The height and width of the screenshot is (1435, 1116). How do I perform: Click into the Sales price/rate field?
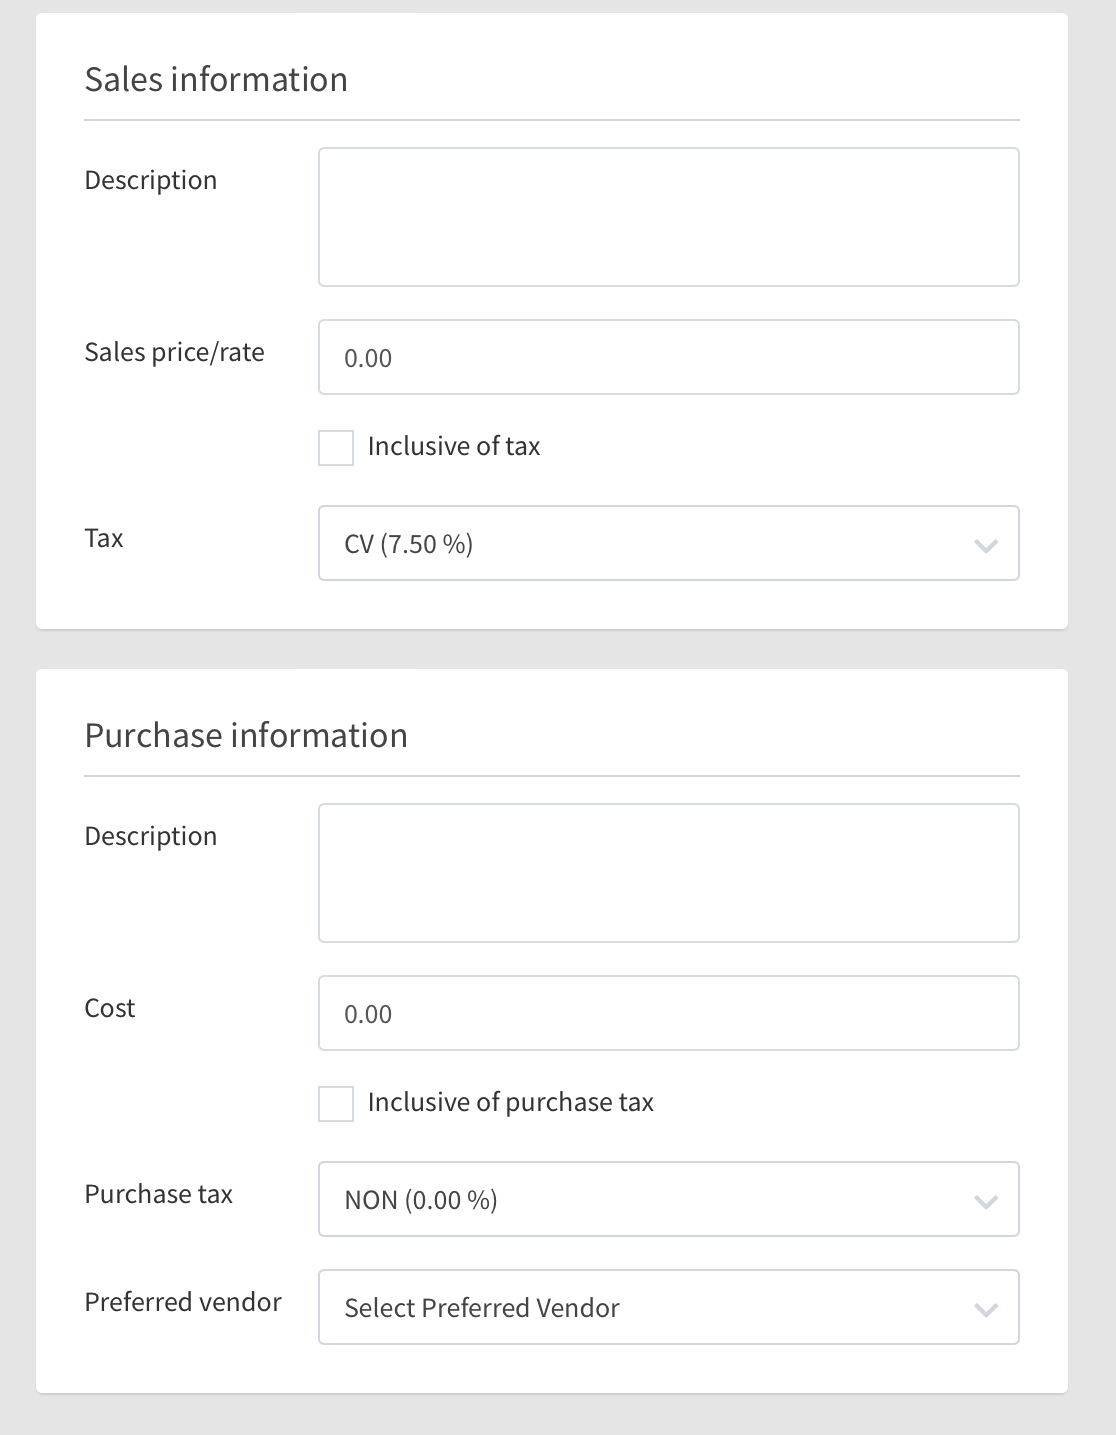coord(668,358)
